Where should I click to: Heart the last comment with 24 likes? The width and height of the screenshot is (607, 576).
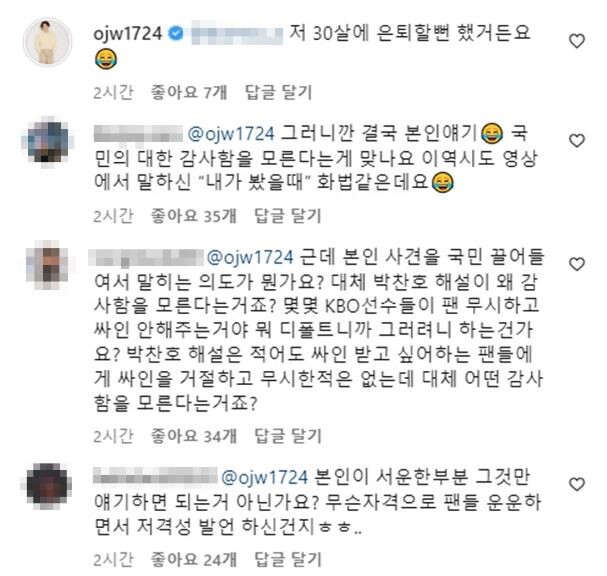(x=577, y=484)
